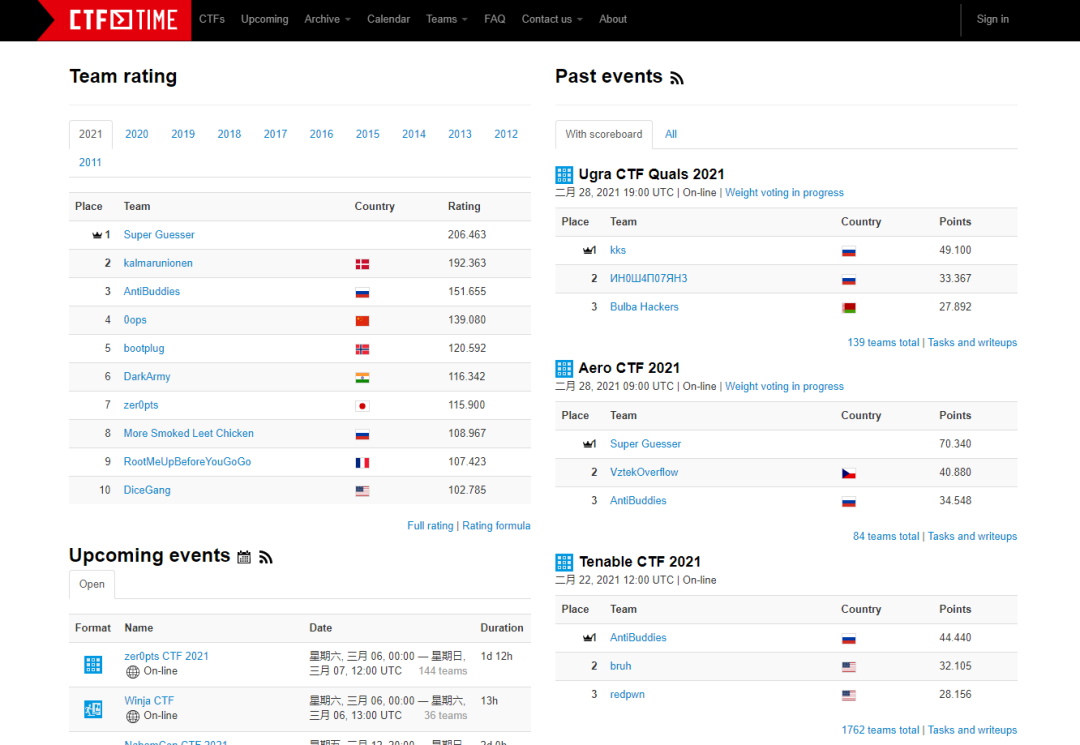Open bruh team page

(620, 667)
